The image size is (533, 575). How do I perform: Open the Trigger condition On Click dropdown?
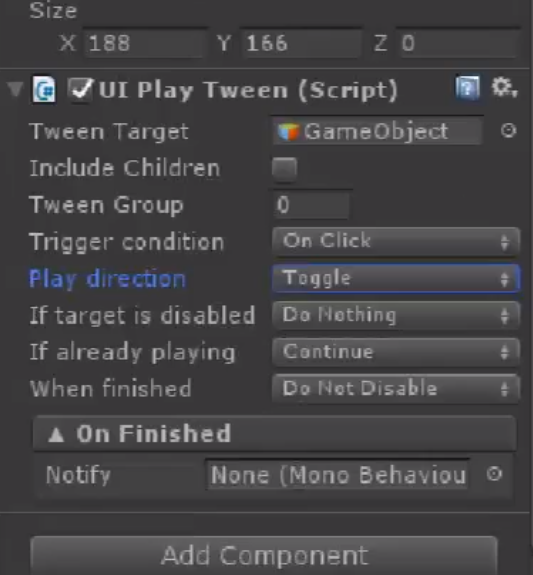click(396, 241)
